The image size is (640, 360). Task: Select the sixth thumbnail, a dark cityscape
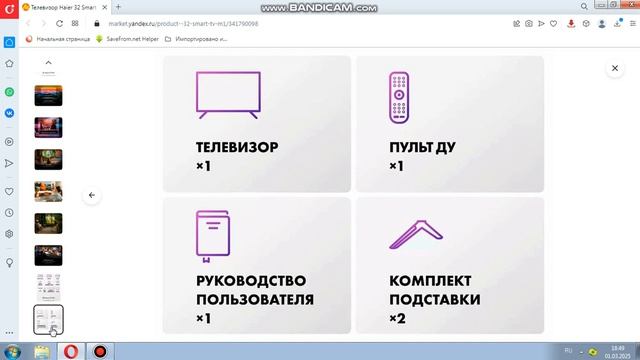pos(48,256)
